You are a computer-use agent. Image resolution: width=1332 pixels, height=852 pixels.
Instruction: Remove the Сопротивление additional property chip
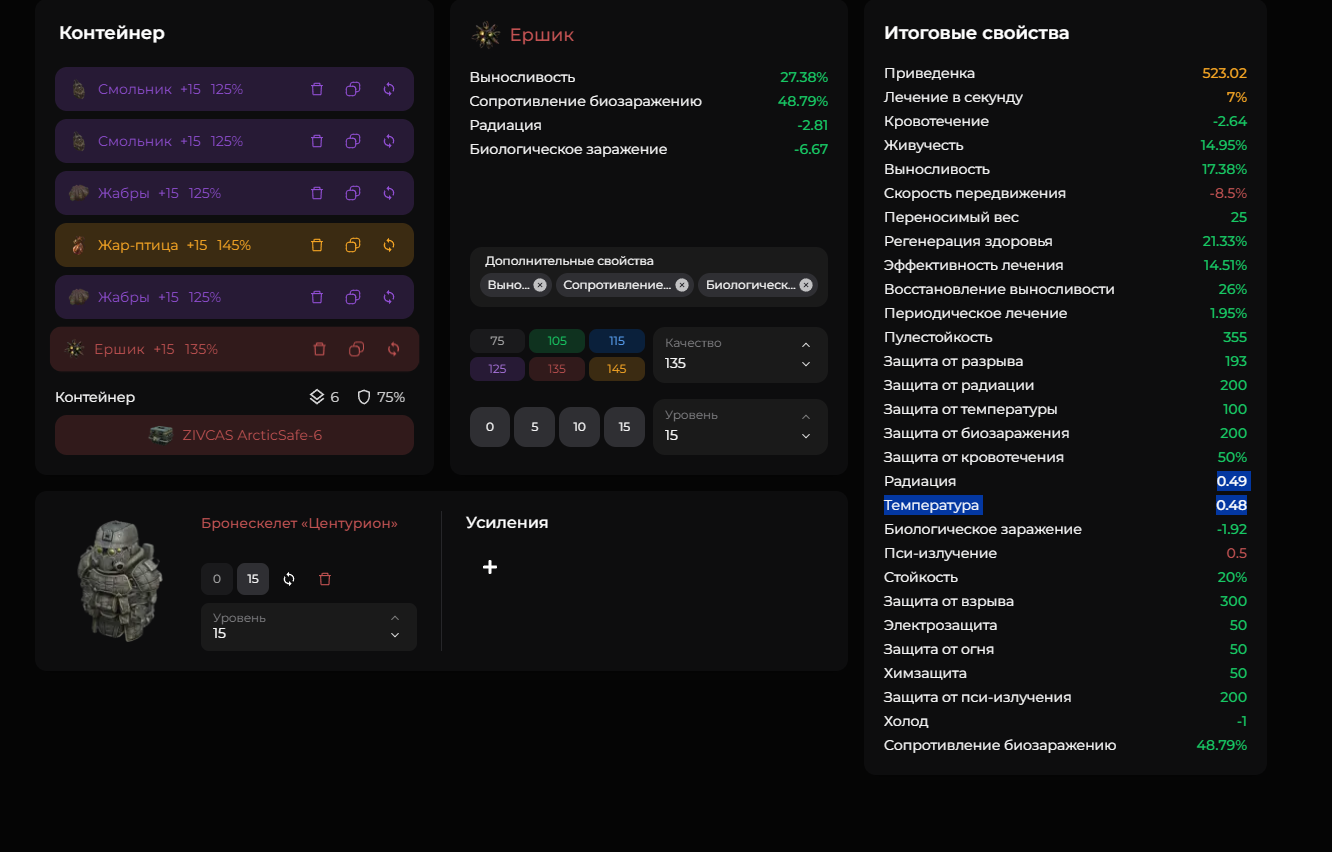pos(682,285)
